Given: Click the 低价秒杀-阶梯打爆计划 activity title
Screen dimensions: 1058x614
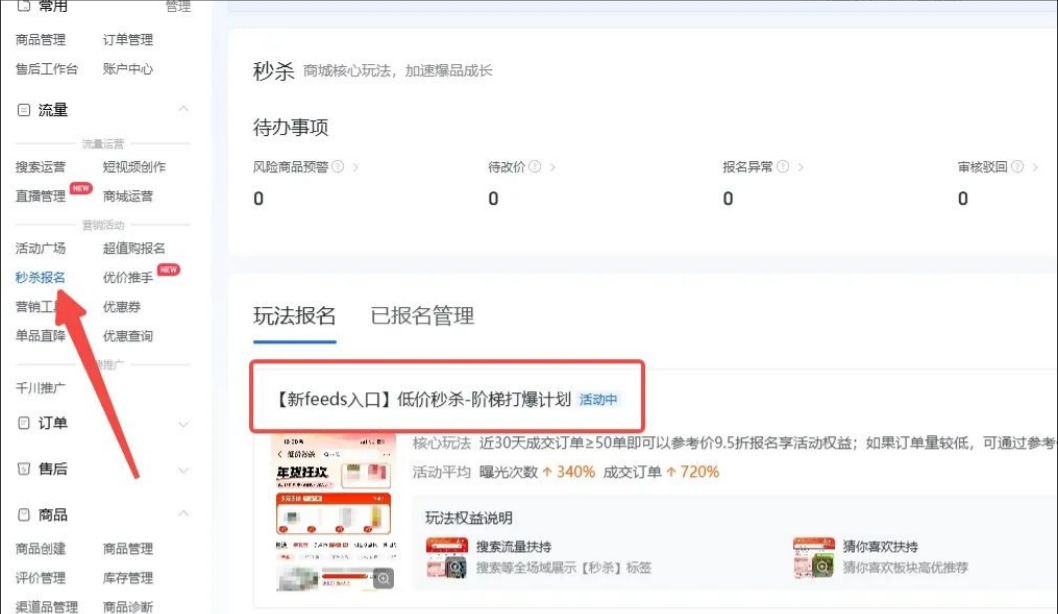Looking at the screenshot, I should [x=423, y=399].
